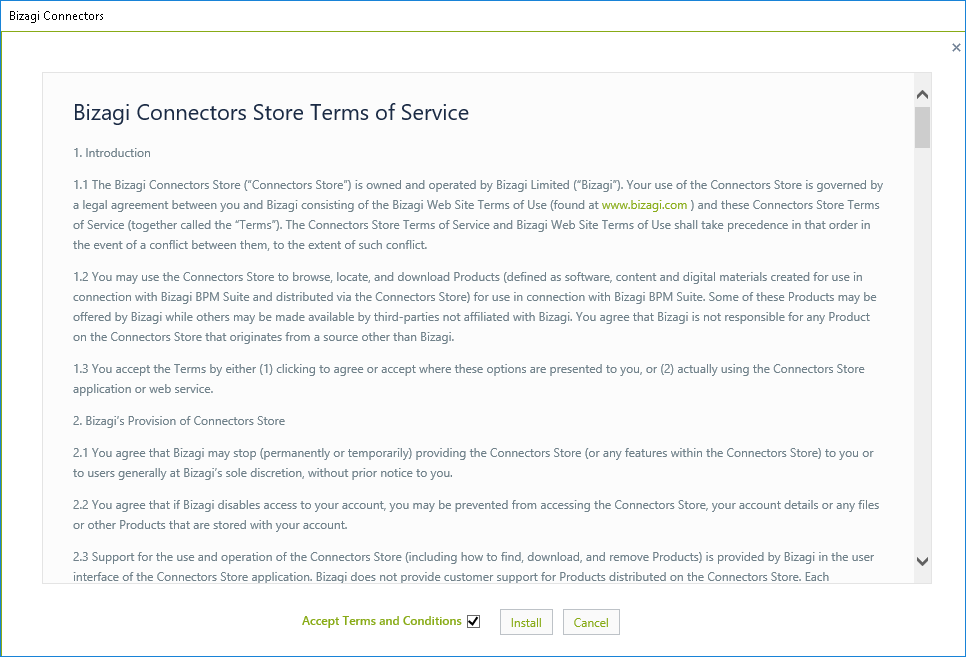Screen dimensions: 966x657
Task: Click the Accept Terms and Conditions label
Action: point(381,621)
